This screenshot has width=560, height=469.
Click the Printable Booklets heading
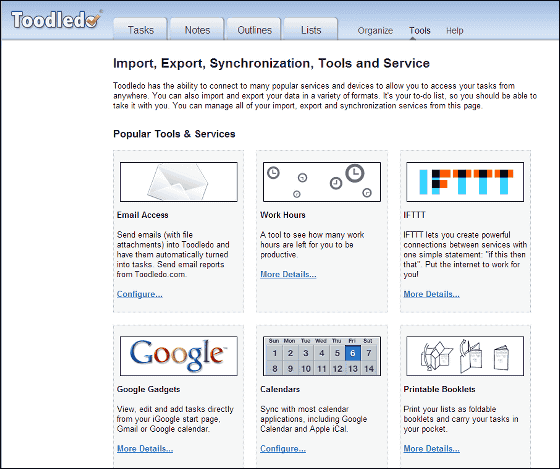point(439,389)
